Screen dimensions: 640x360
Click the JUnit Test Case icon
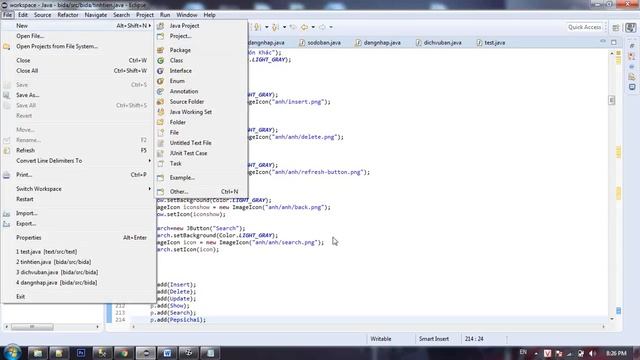(160, 153)
